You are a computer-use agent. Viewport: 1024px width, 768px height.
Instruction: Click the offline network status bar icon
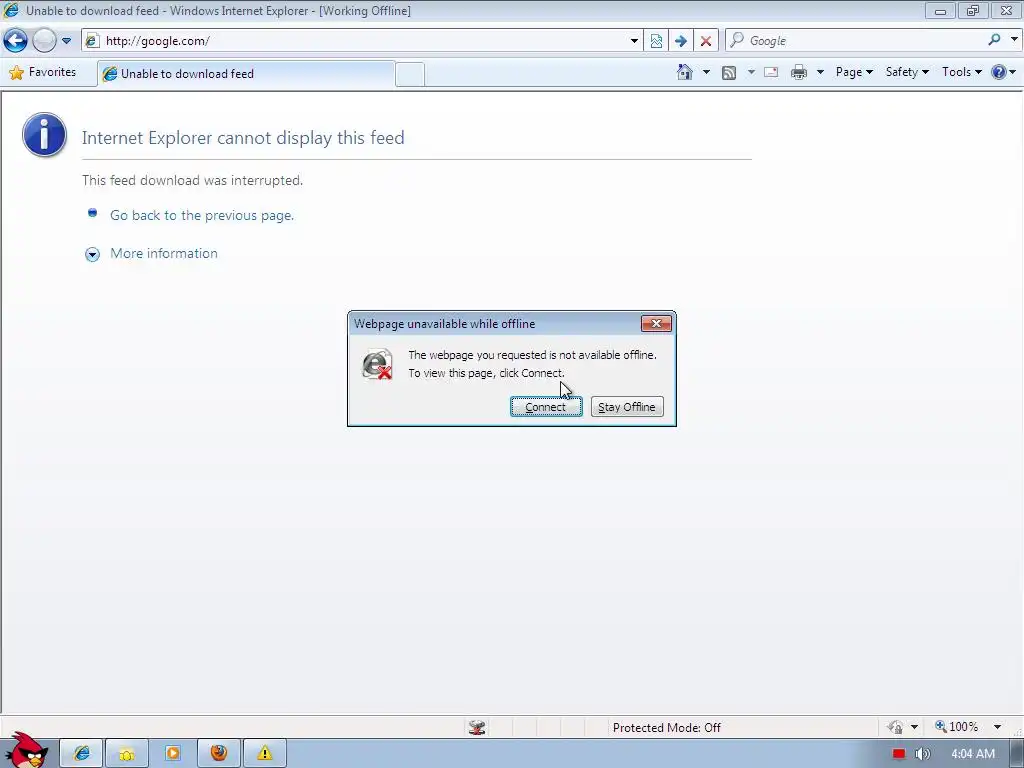477,728
